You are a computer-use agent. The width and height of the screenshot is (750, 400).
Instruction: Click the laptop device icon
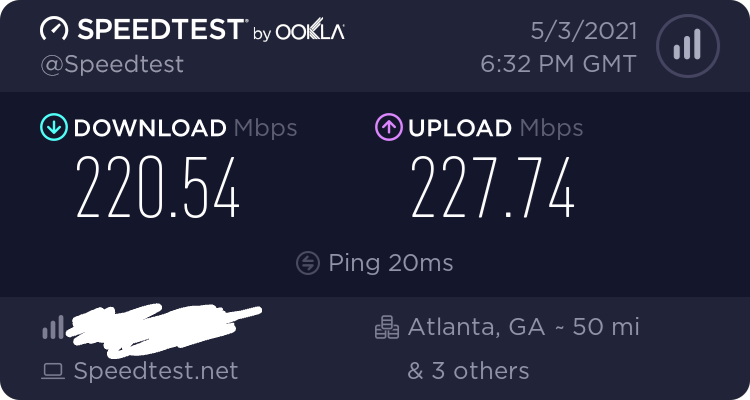[53, 371]
